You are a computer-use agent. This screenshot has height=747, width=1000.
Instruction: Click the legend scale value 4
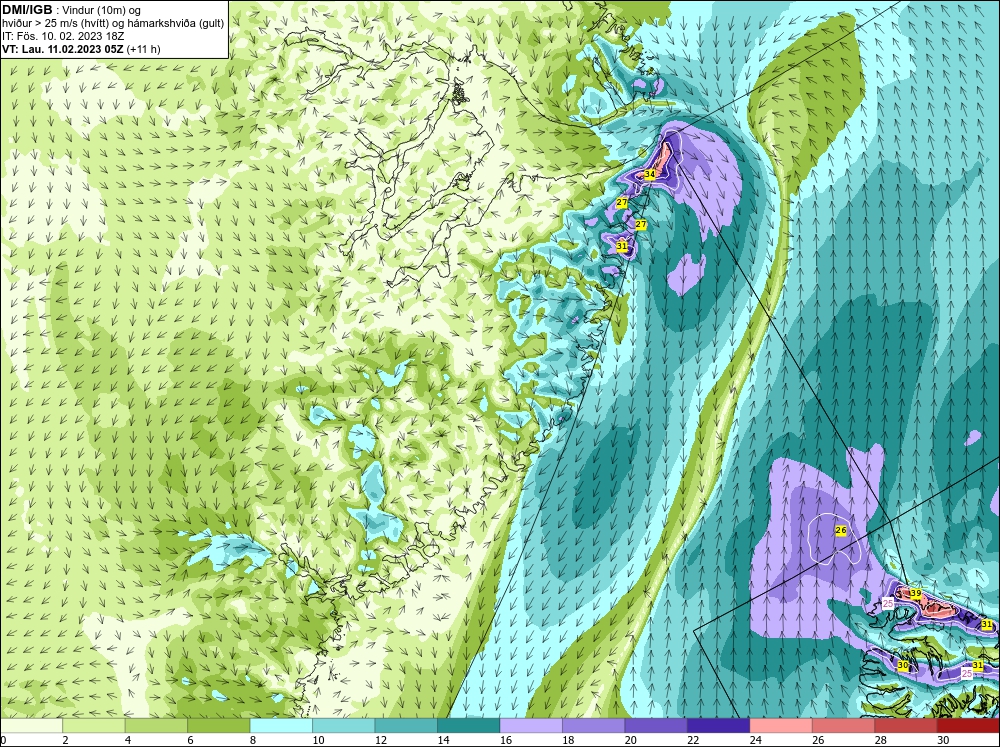pos(130,740)
